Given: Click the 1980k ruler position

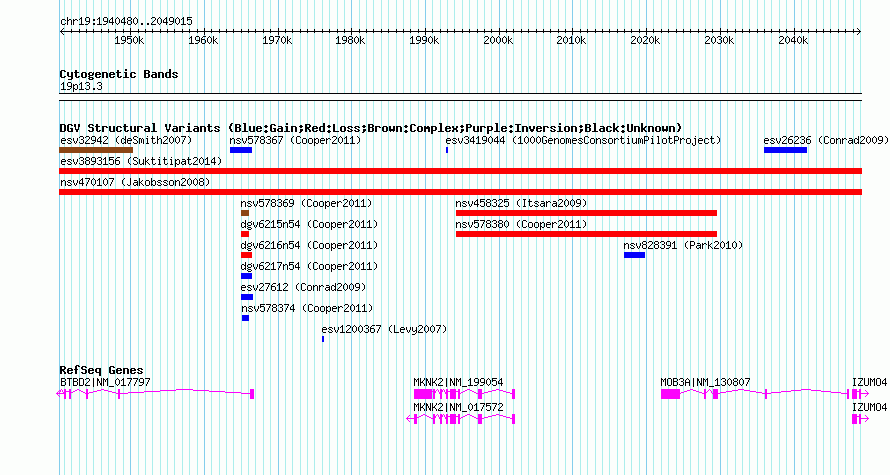Looking at the screenshot, I should pos(350,41).
